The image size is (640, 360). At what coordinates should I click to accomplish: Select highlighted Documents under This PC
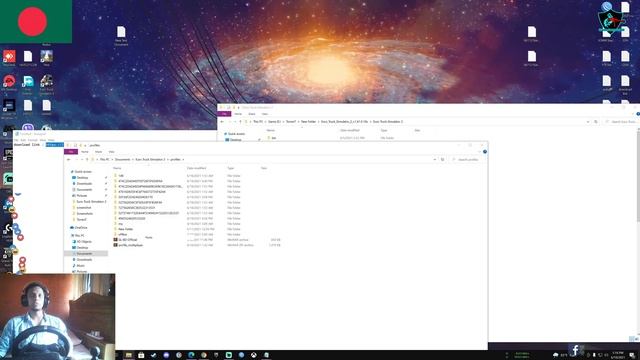coord(86,253)
